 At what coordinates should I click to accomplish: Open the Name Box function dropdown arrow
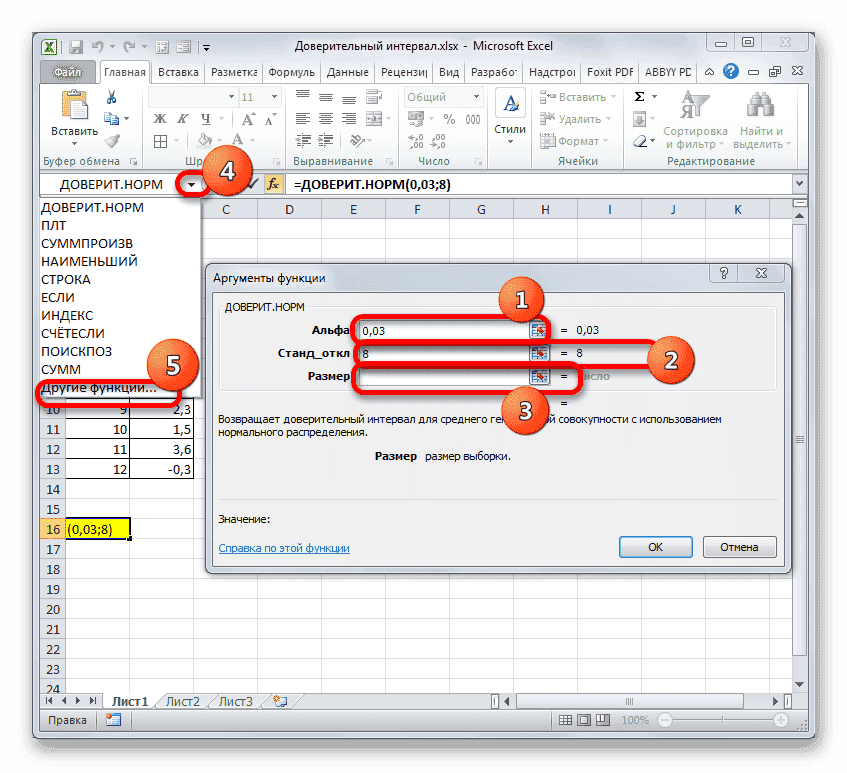pyautogui.click(x=192, y=184)
